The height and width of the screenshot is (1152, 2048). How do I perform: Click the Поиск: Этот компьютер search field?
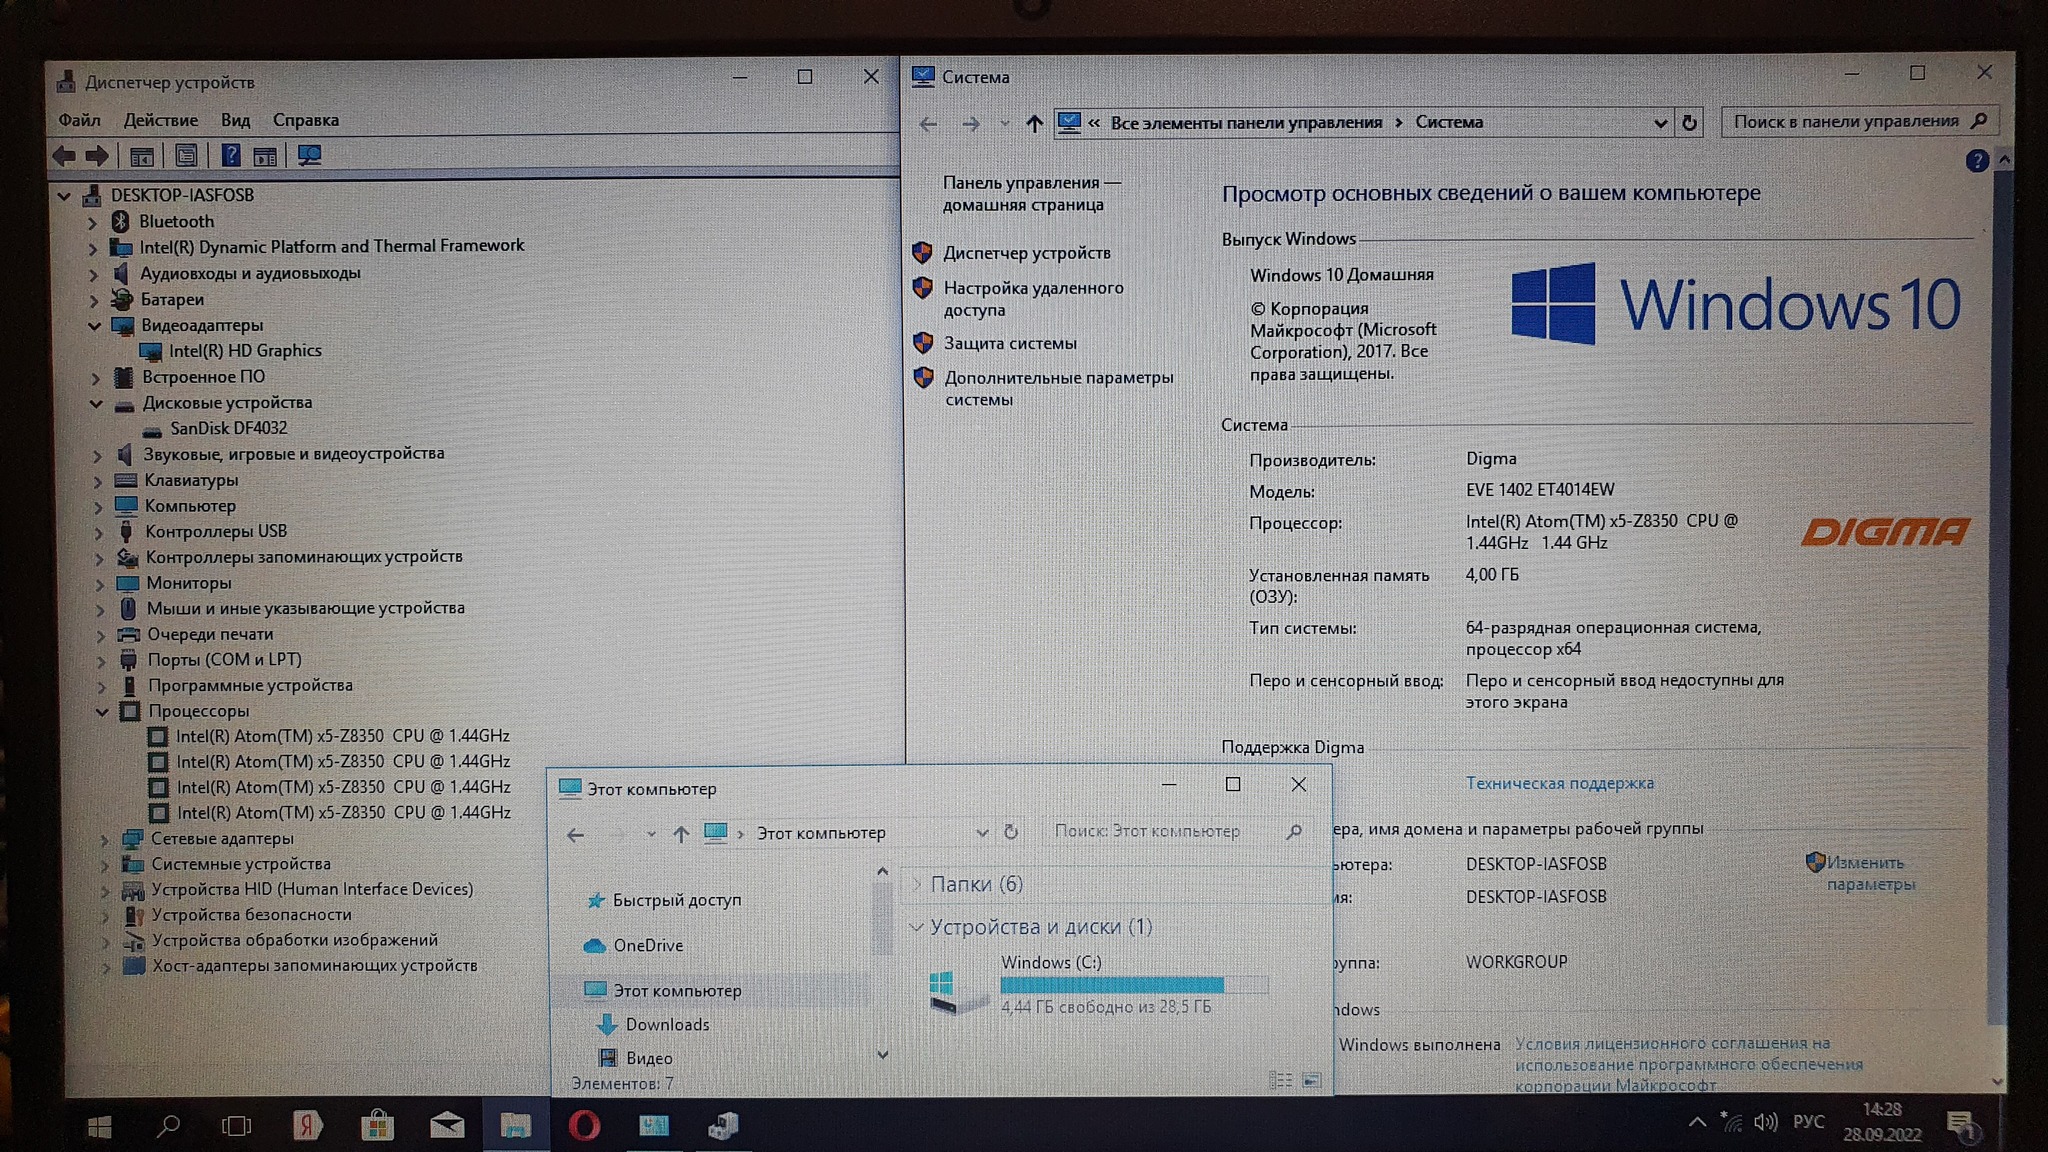(x=1177, y=831)
